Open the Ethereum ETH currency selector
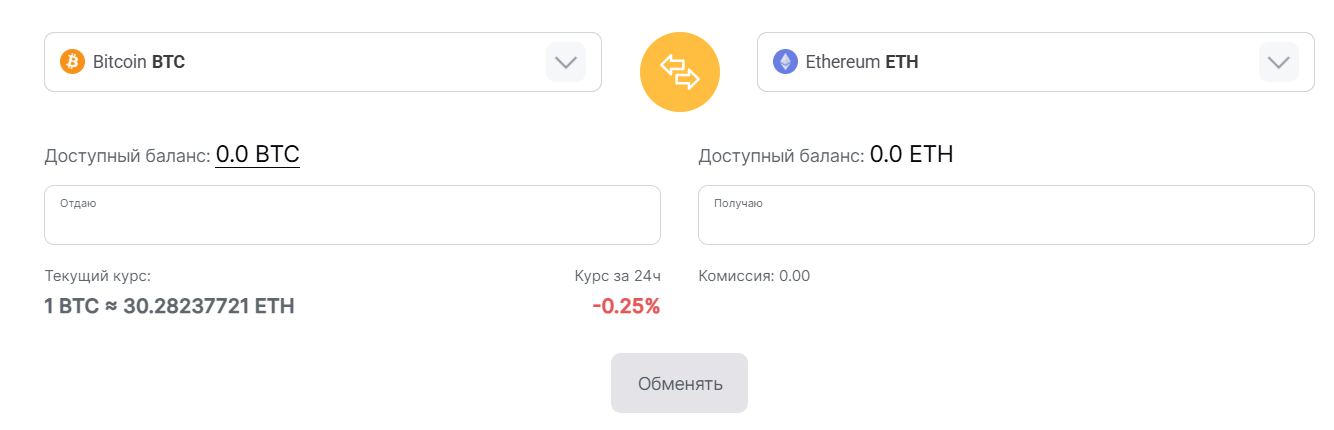Image resolution: width=1334 pixels, height=430 pixels. [x=1036, y=62]
